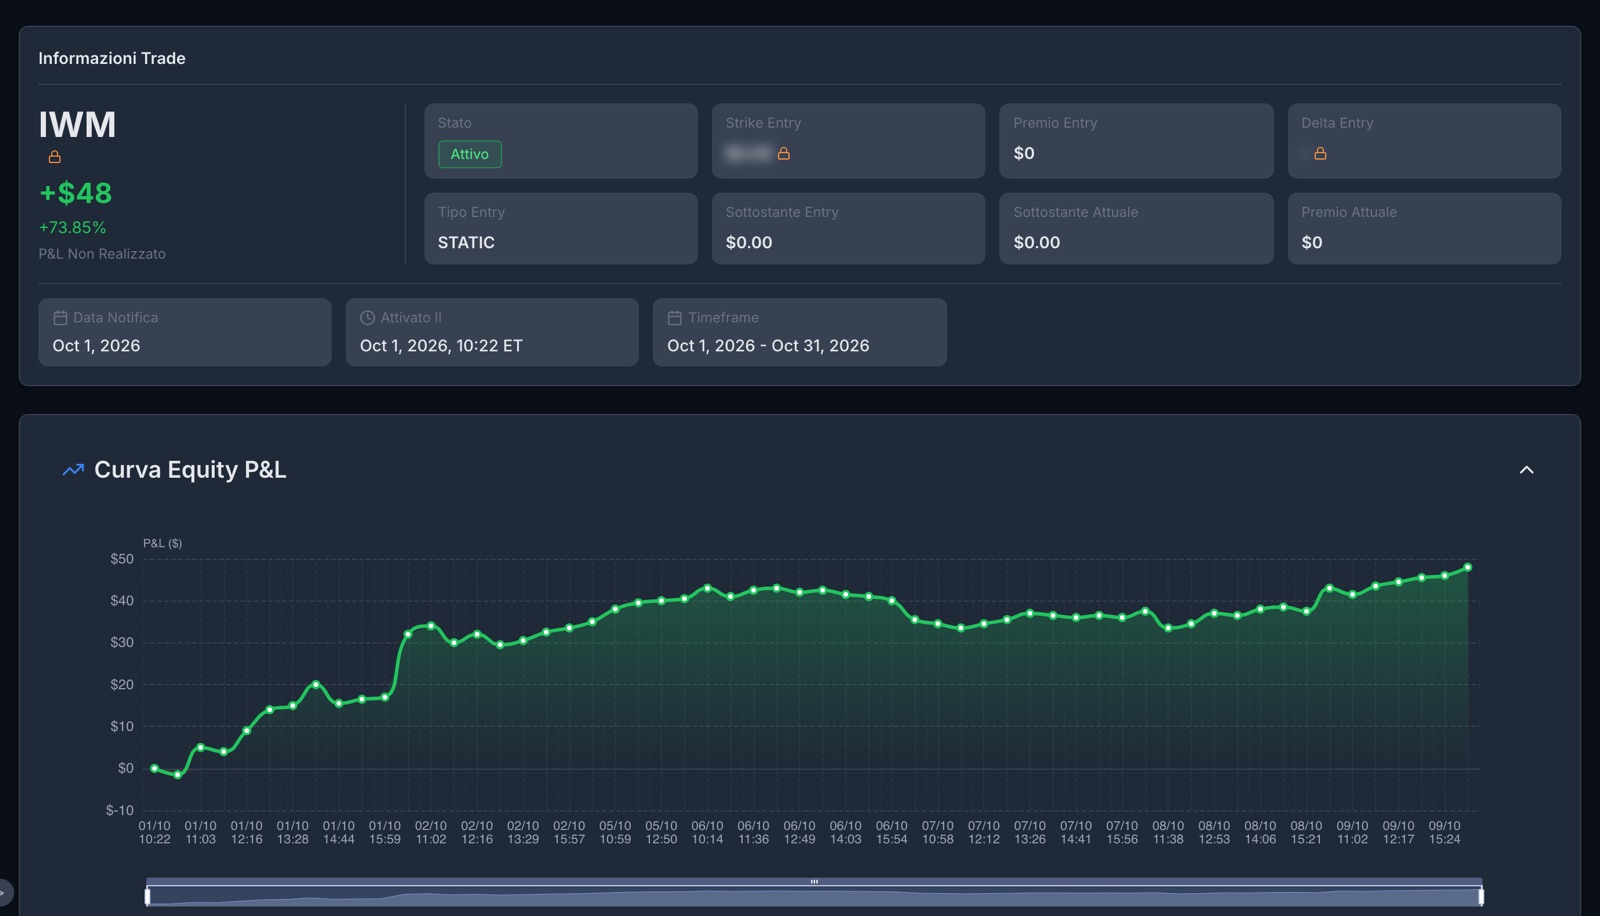Screen dimensions: 1600x916
Task: Click the left handle of chart range slider
Action: [148, 896]
